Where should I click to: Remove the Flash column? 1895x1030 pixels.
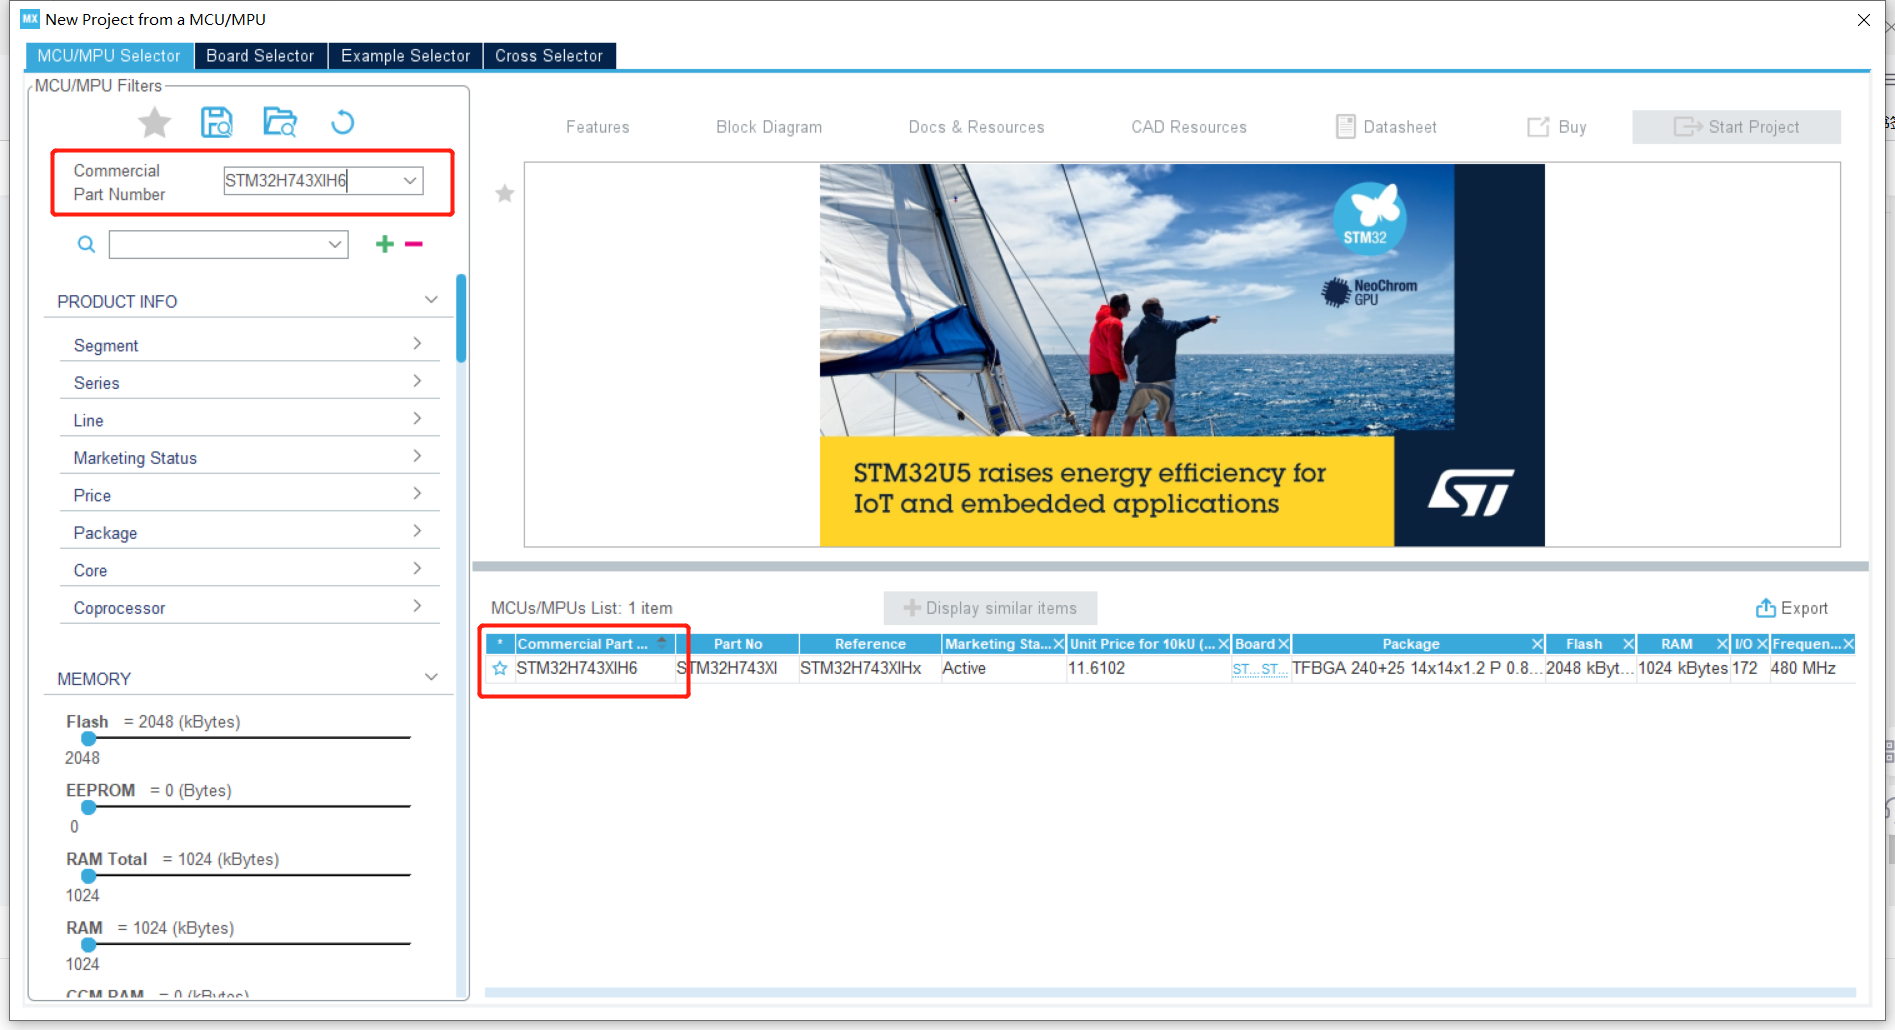(x=1628, y=644)
